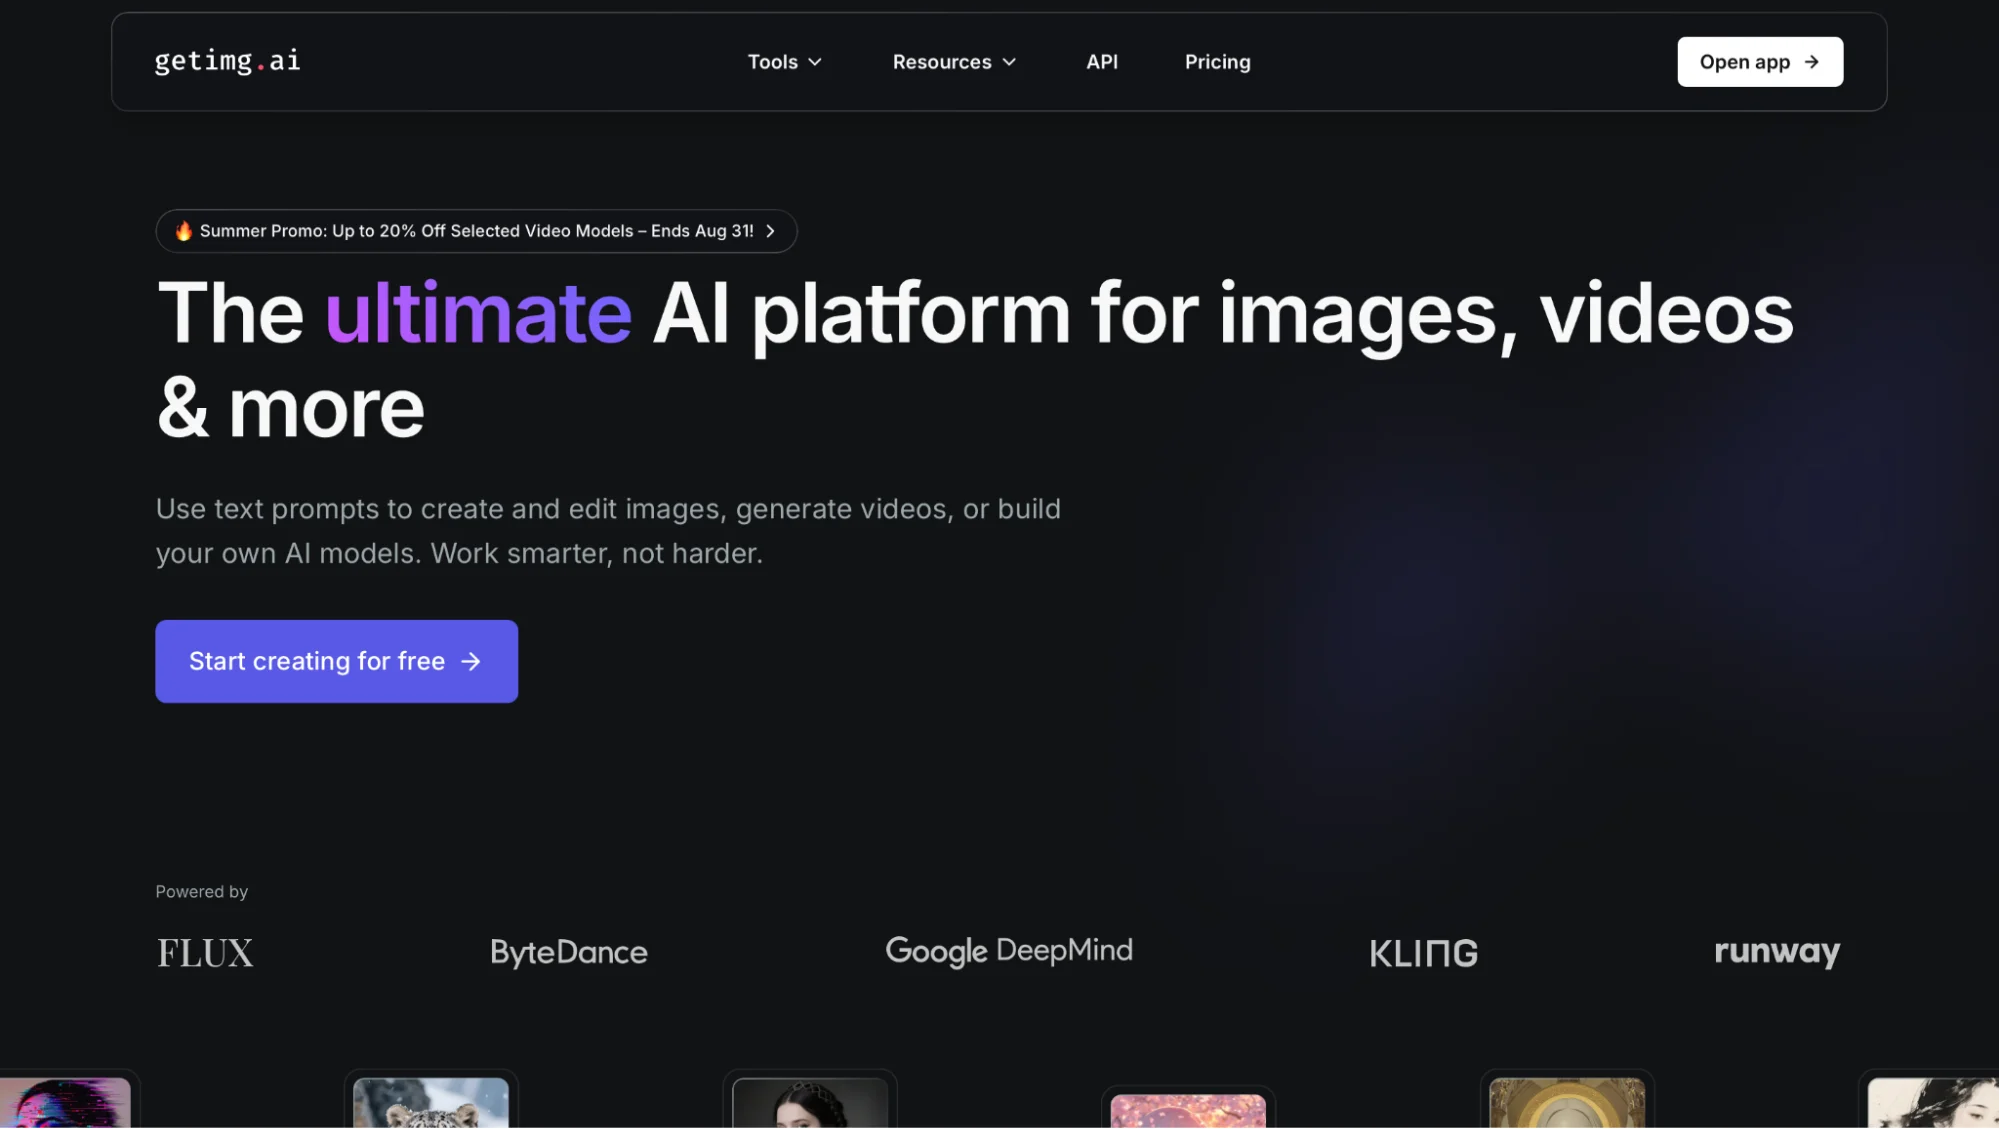The height and width of the screenshot is (1129, 1999).
Task: Open the API page
Action: [1102, 62]
